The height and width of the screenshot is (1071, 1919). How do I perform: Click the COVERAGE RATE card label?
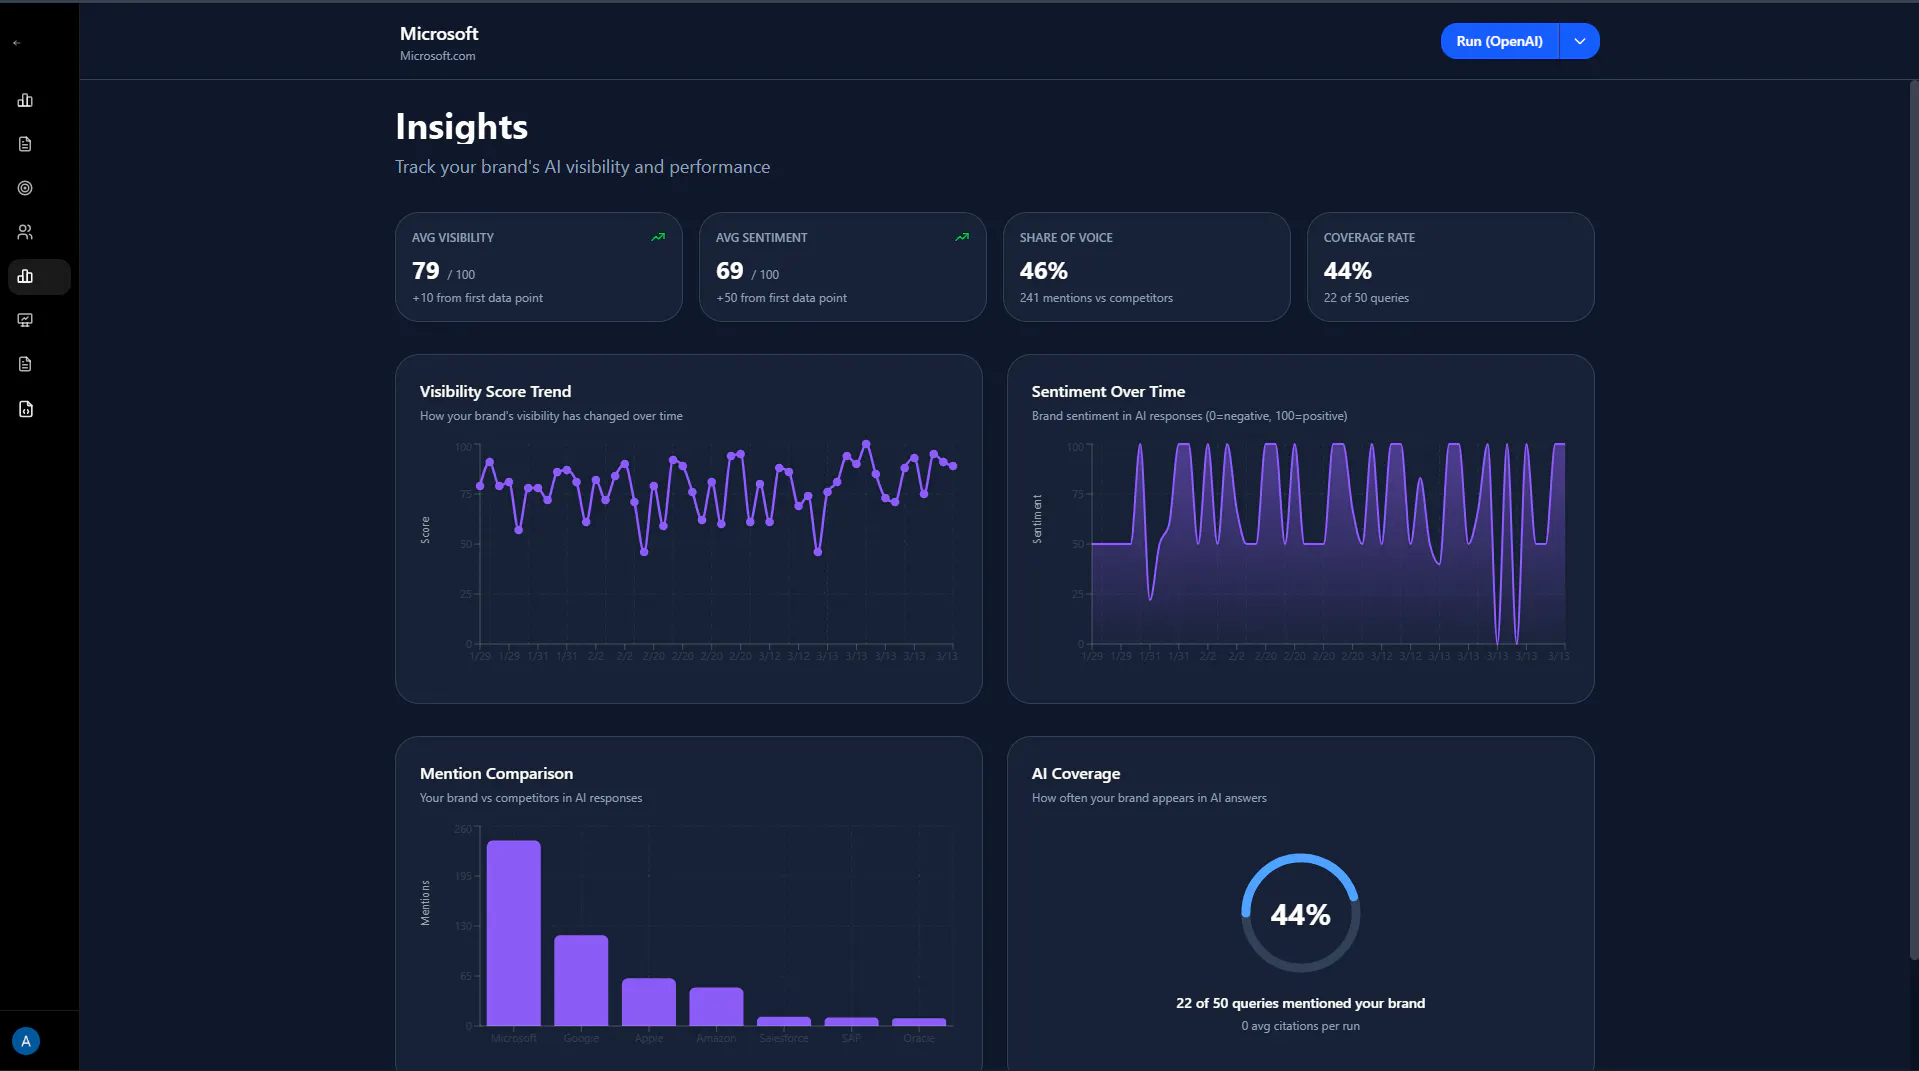tap(1369, 238)
